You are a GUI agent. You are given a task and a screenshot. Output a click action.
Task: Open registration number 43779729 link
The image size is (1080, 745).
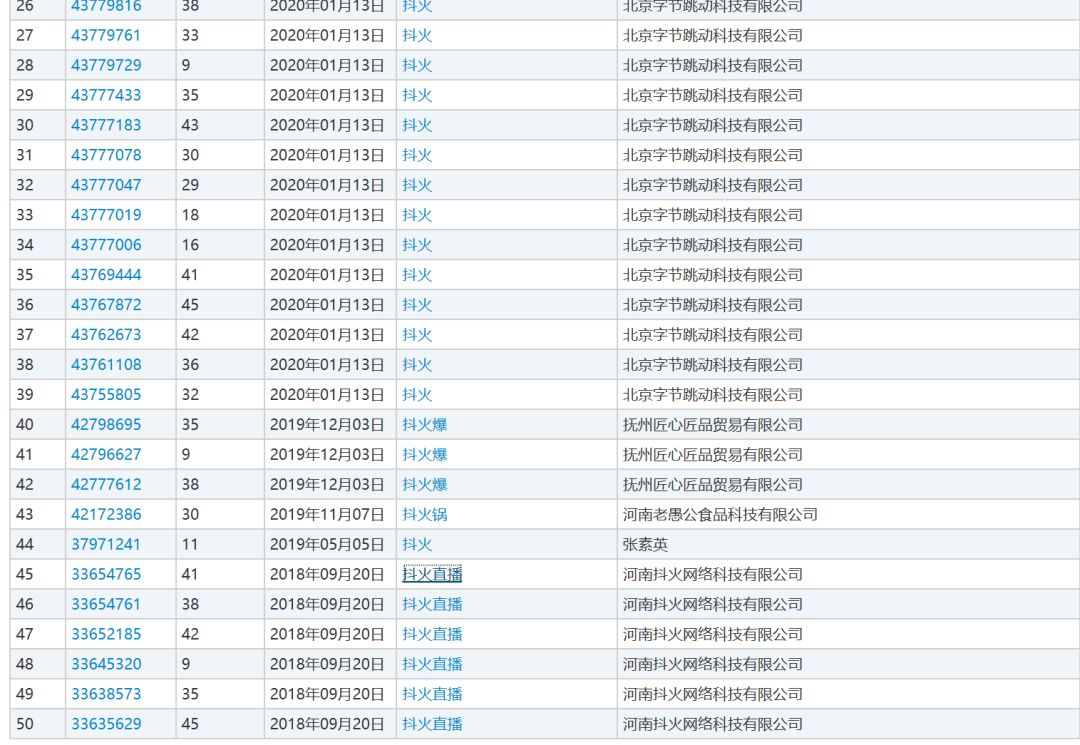tap(106, 65)
